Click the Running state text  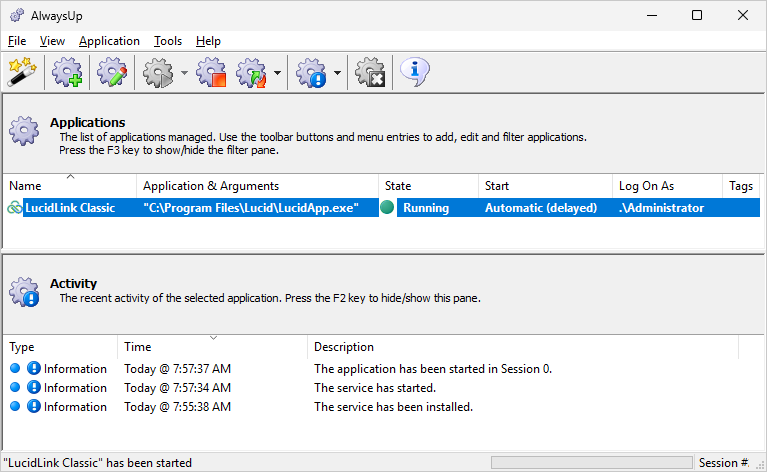click(x=426, y=208)
